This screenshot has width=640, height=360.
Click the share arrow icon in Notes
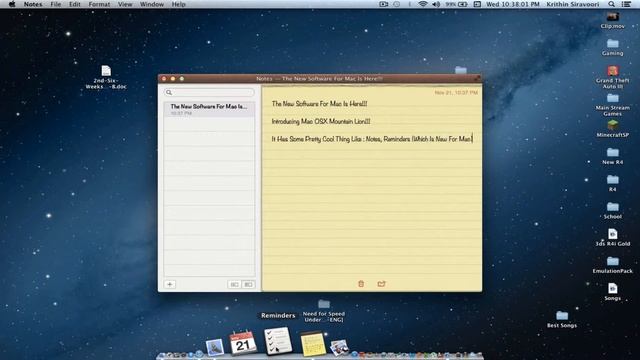[x=381, y=284]
